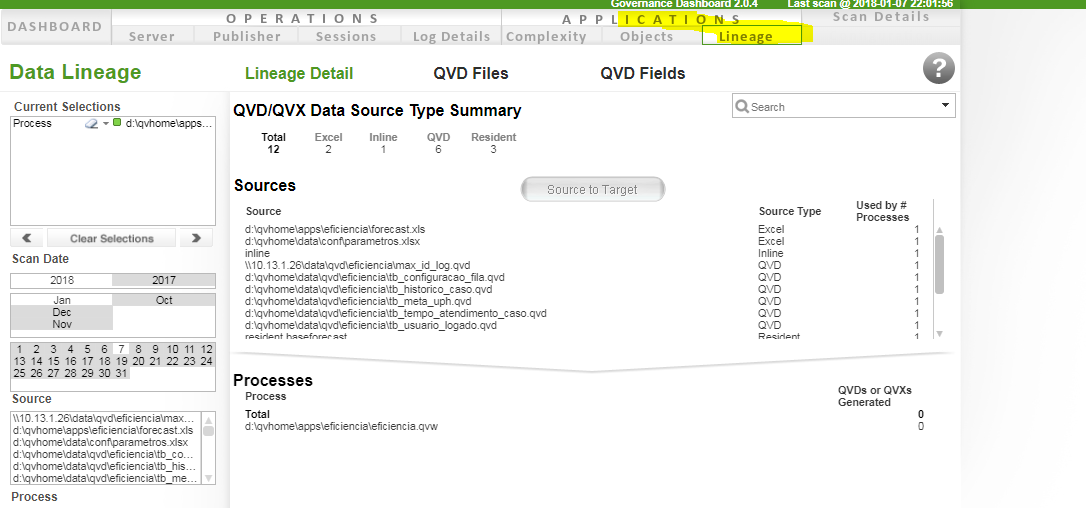Go forward one selection step
Image resolution: width=1086 pixels, height=508 pixels.
coord(196,238)
